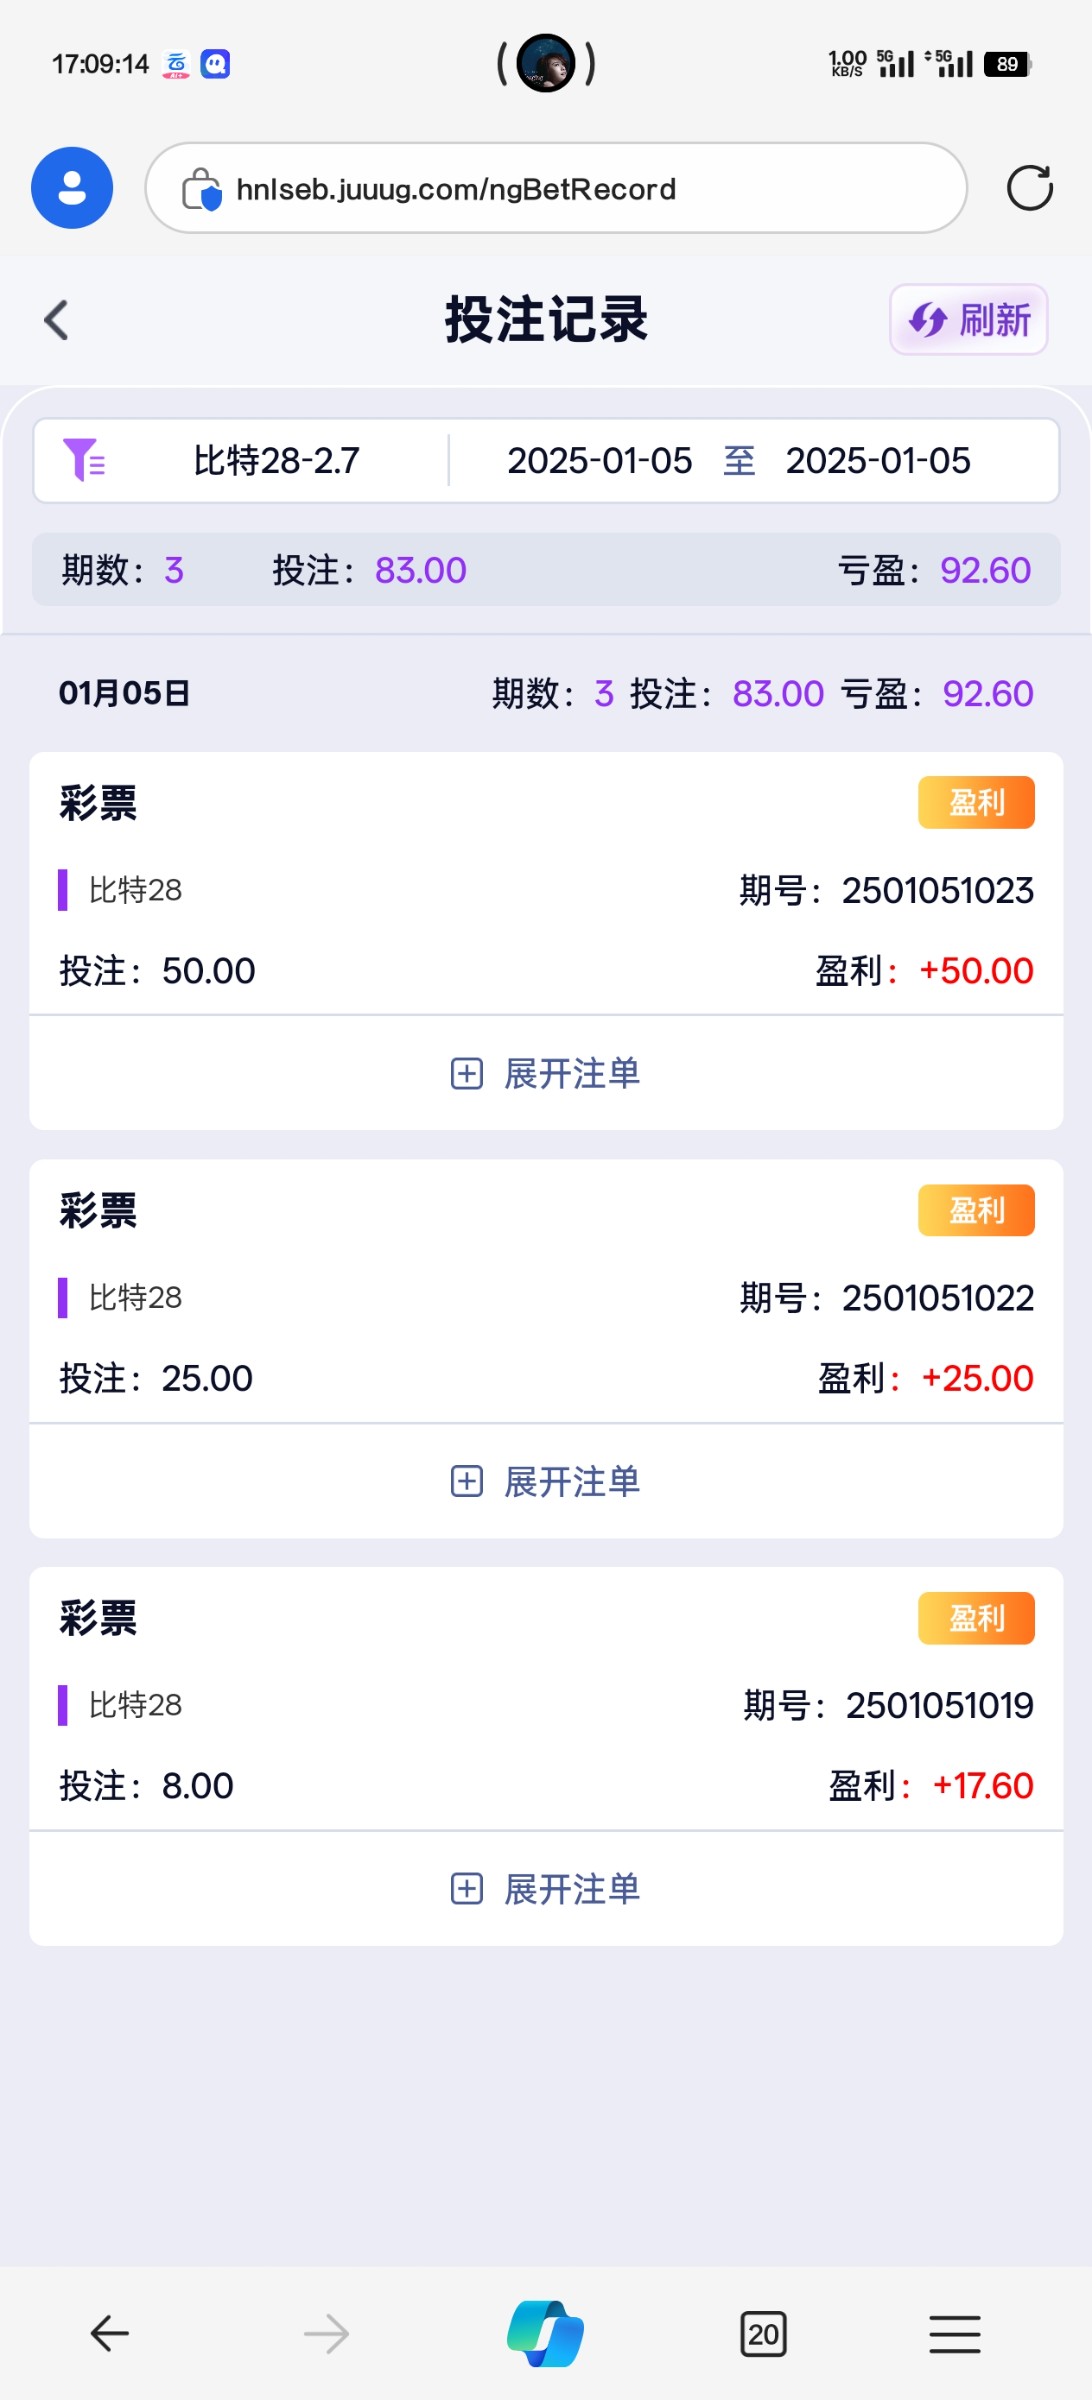
Task: Expand 展开注单 for issue 2501051023
Action: pos(546,1073)
